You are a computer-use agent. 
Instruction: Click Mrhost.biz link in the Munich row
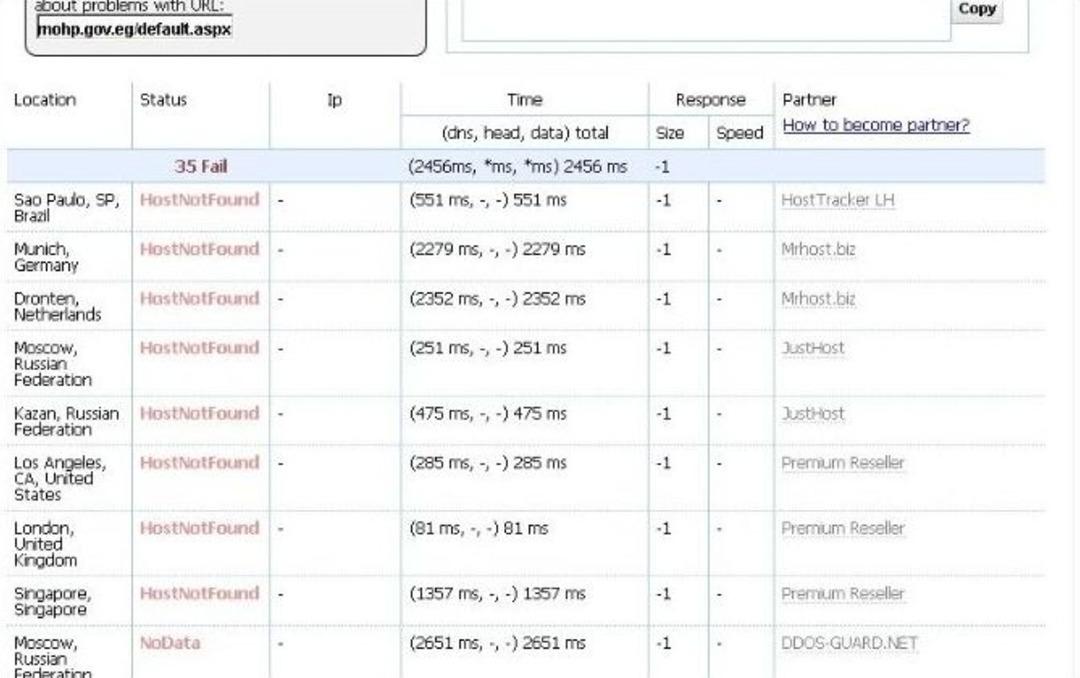(x=818, y=249)
